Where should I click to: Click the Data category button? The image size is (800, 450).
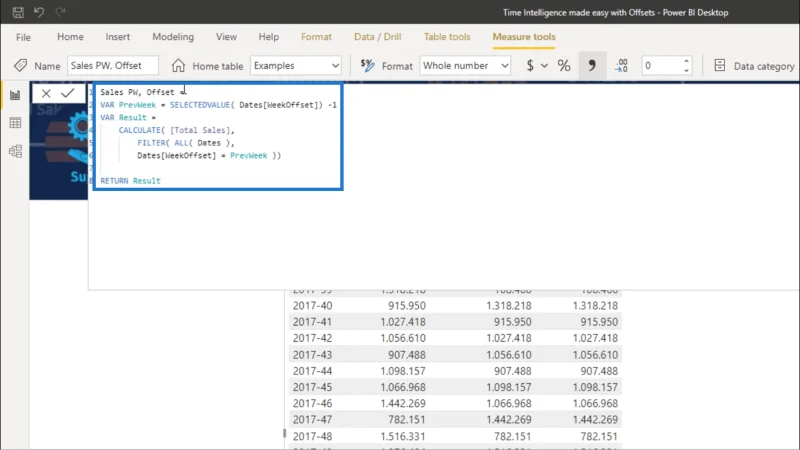(755, 66)
